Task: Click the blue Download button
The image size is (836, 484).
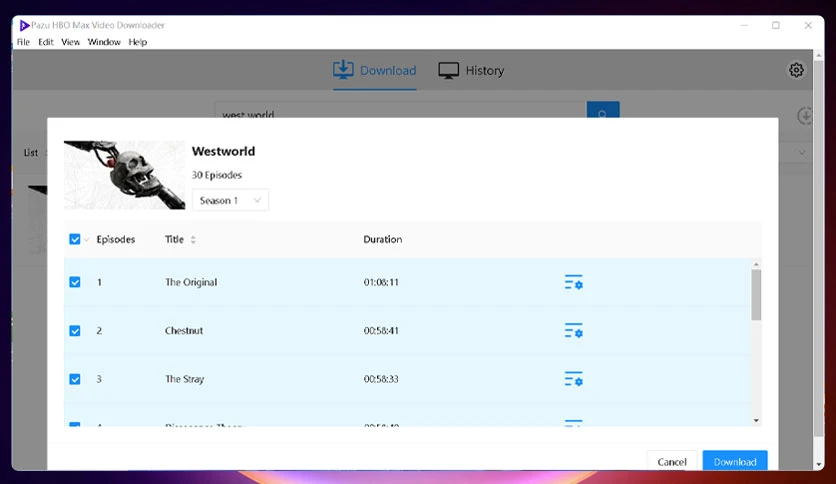Action: tap(735, 461)
